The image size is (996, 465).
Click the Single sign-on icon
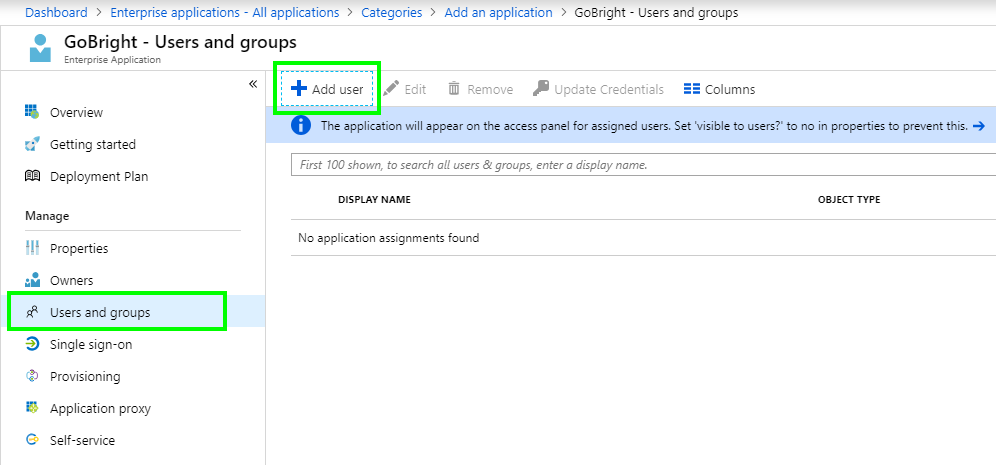point(32,344)
